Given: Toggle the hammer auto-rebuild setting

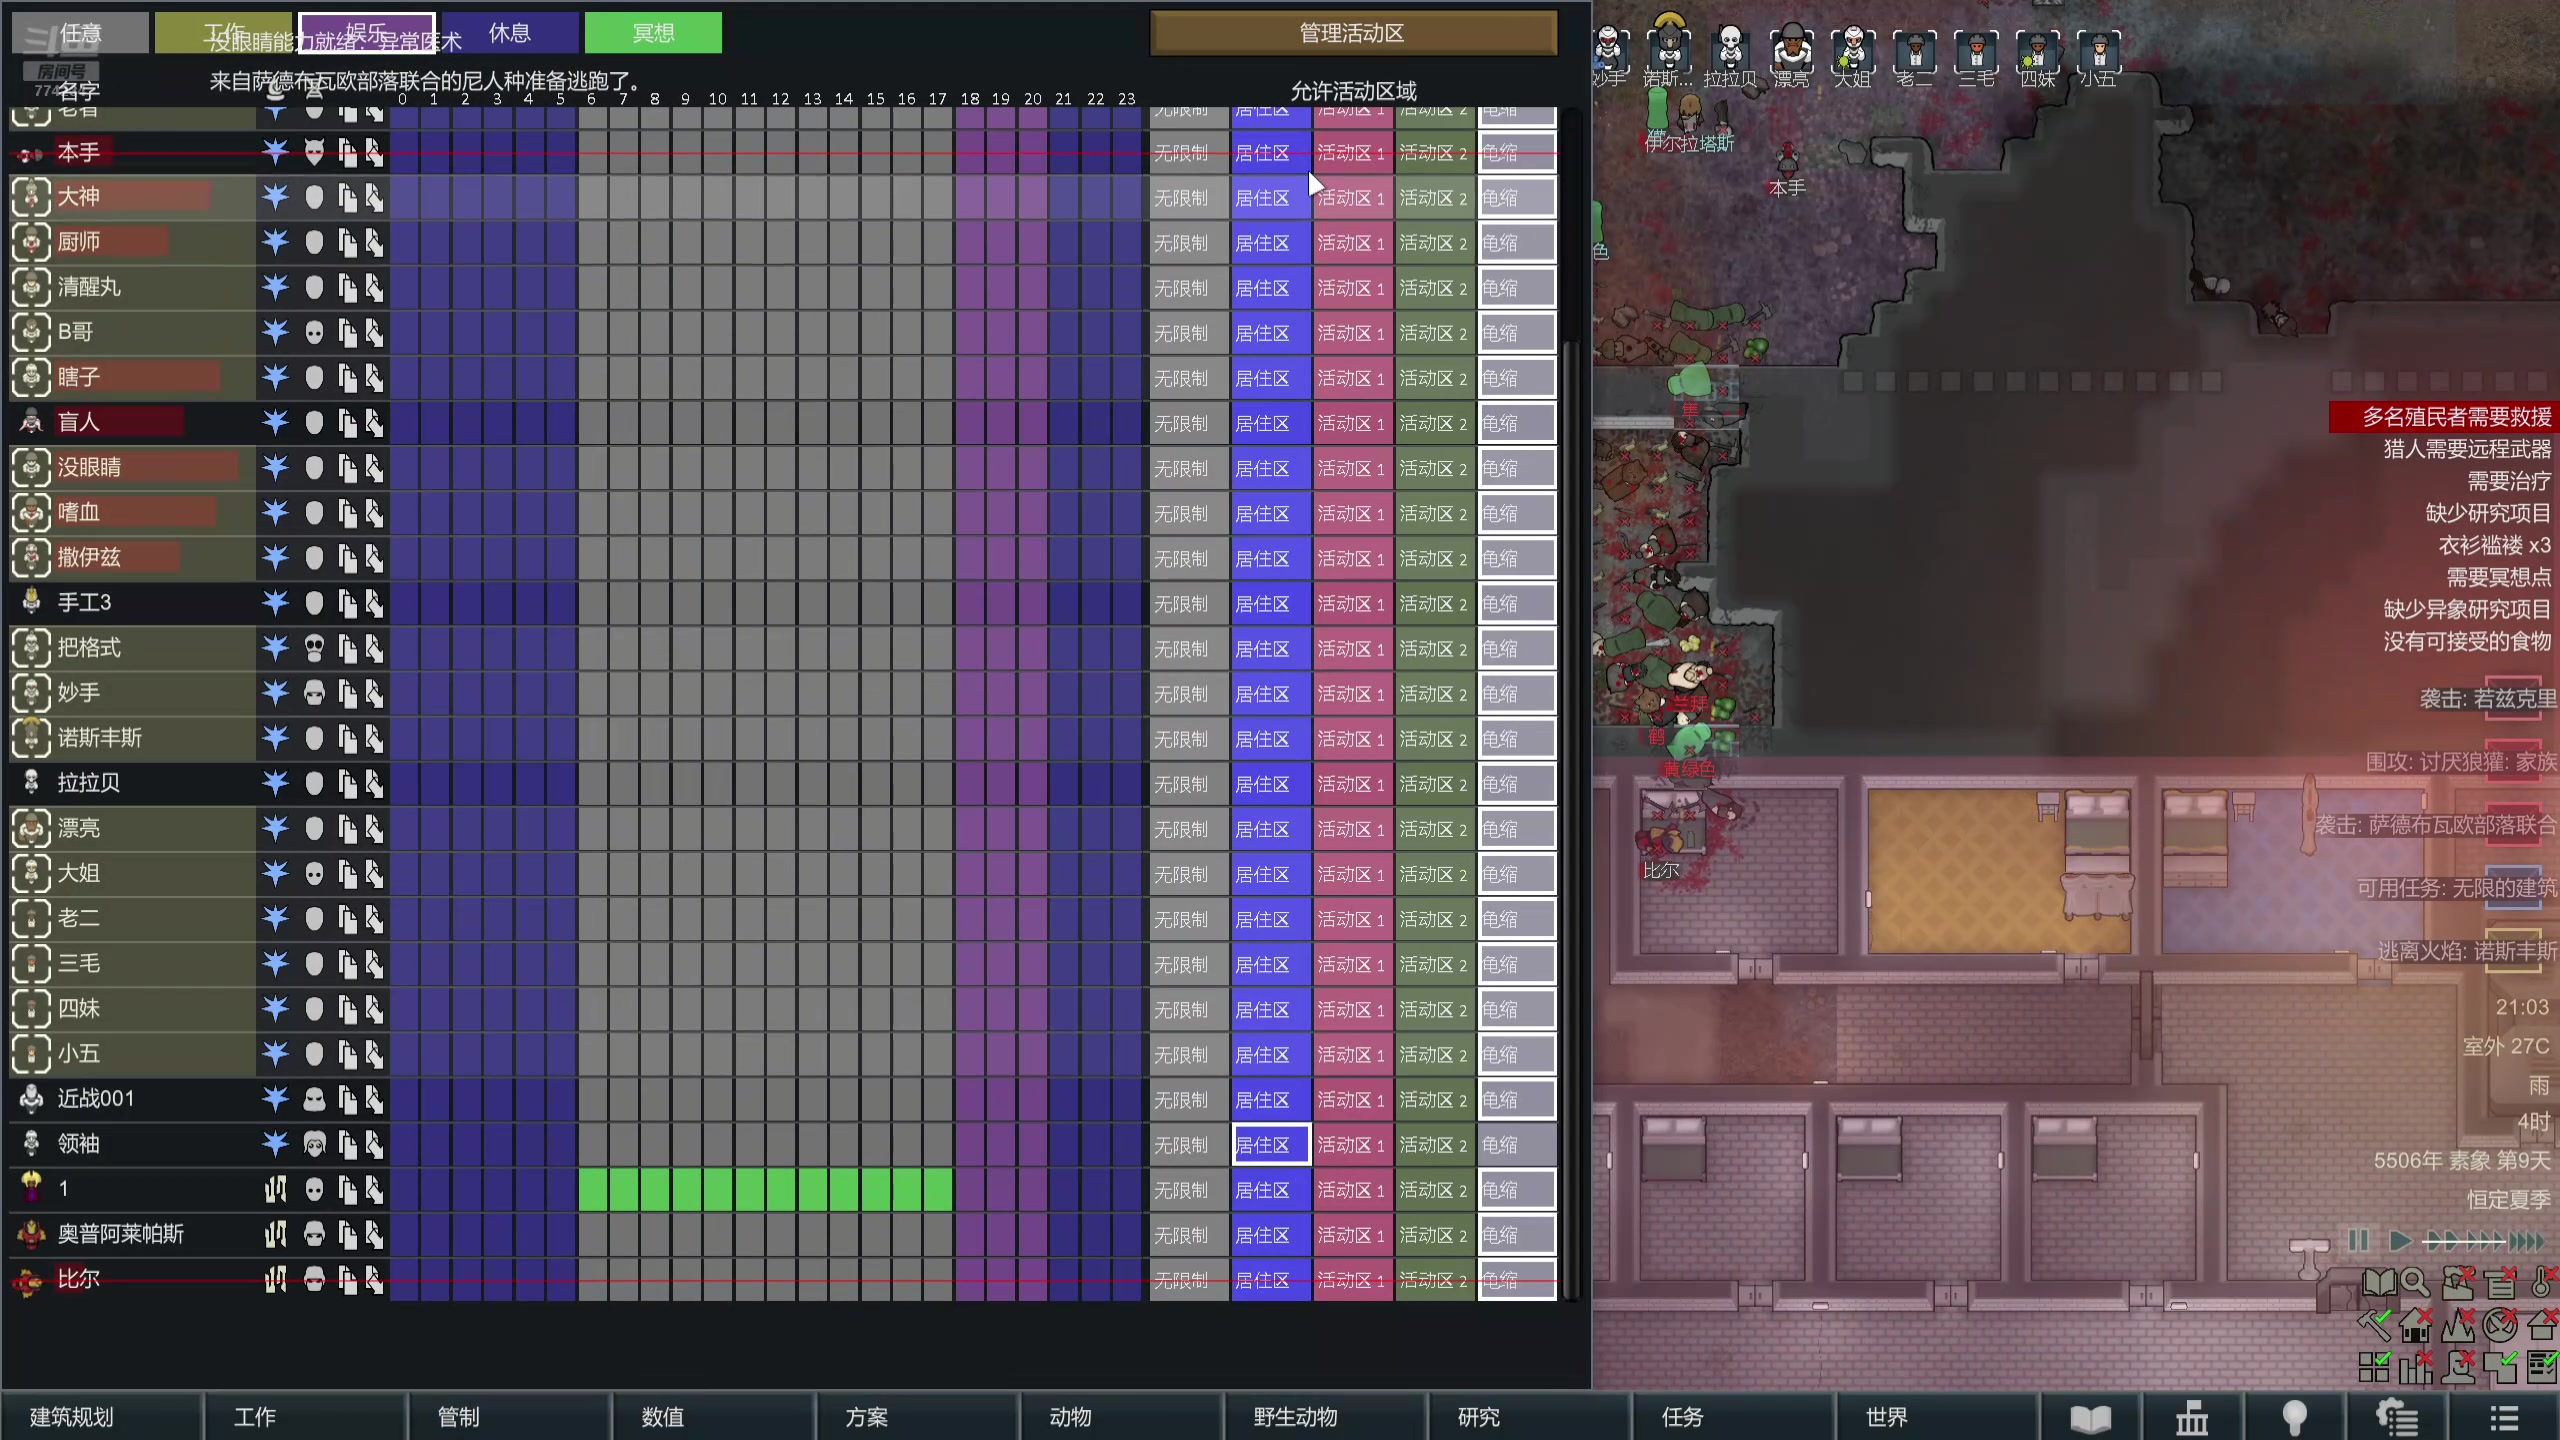Looking at the screenshot, I should pos(2374,1325).
